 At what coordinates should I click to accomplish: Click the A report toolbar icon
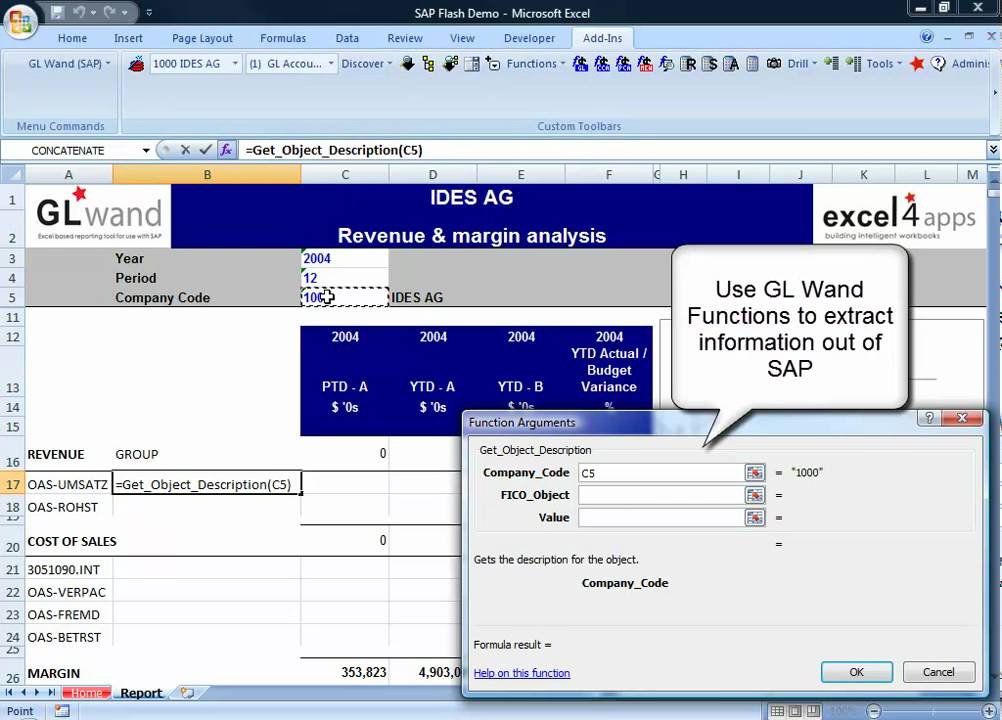[x=731, y=64]
